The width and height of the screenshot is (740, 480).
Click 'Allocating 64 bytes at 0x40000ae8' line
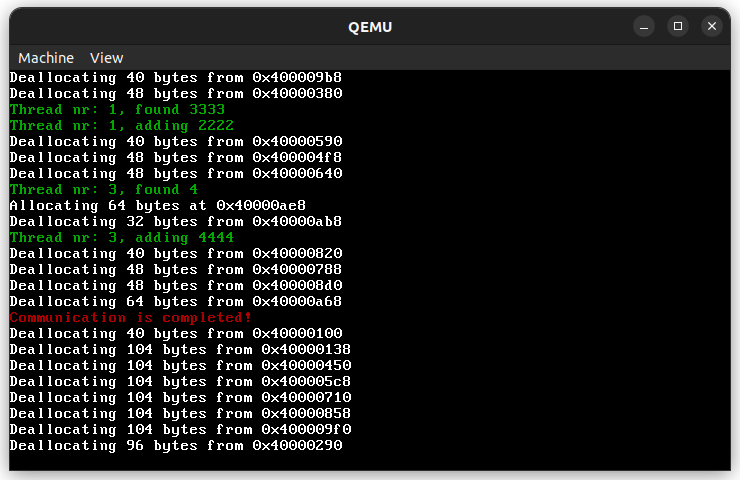tap(158, 206)
